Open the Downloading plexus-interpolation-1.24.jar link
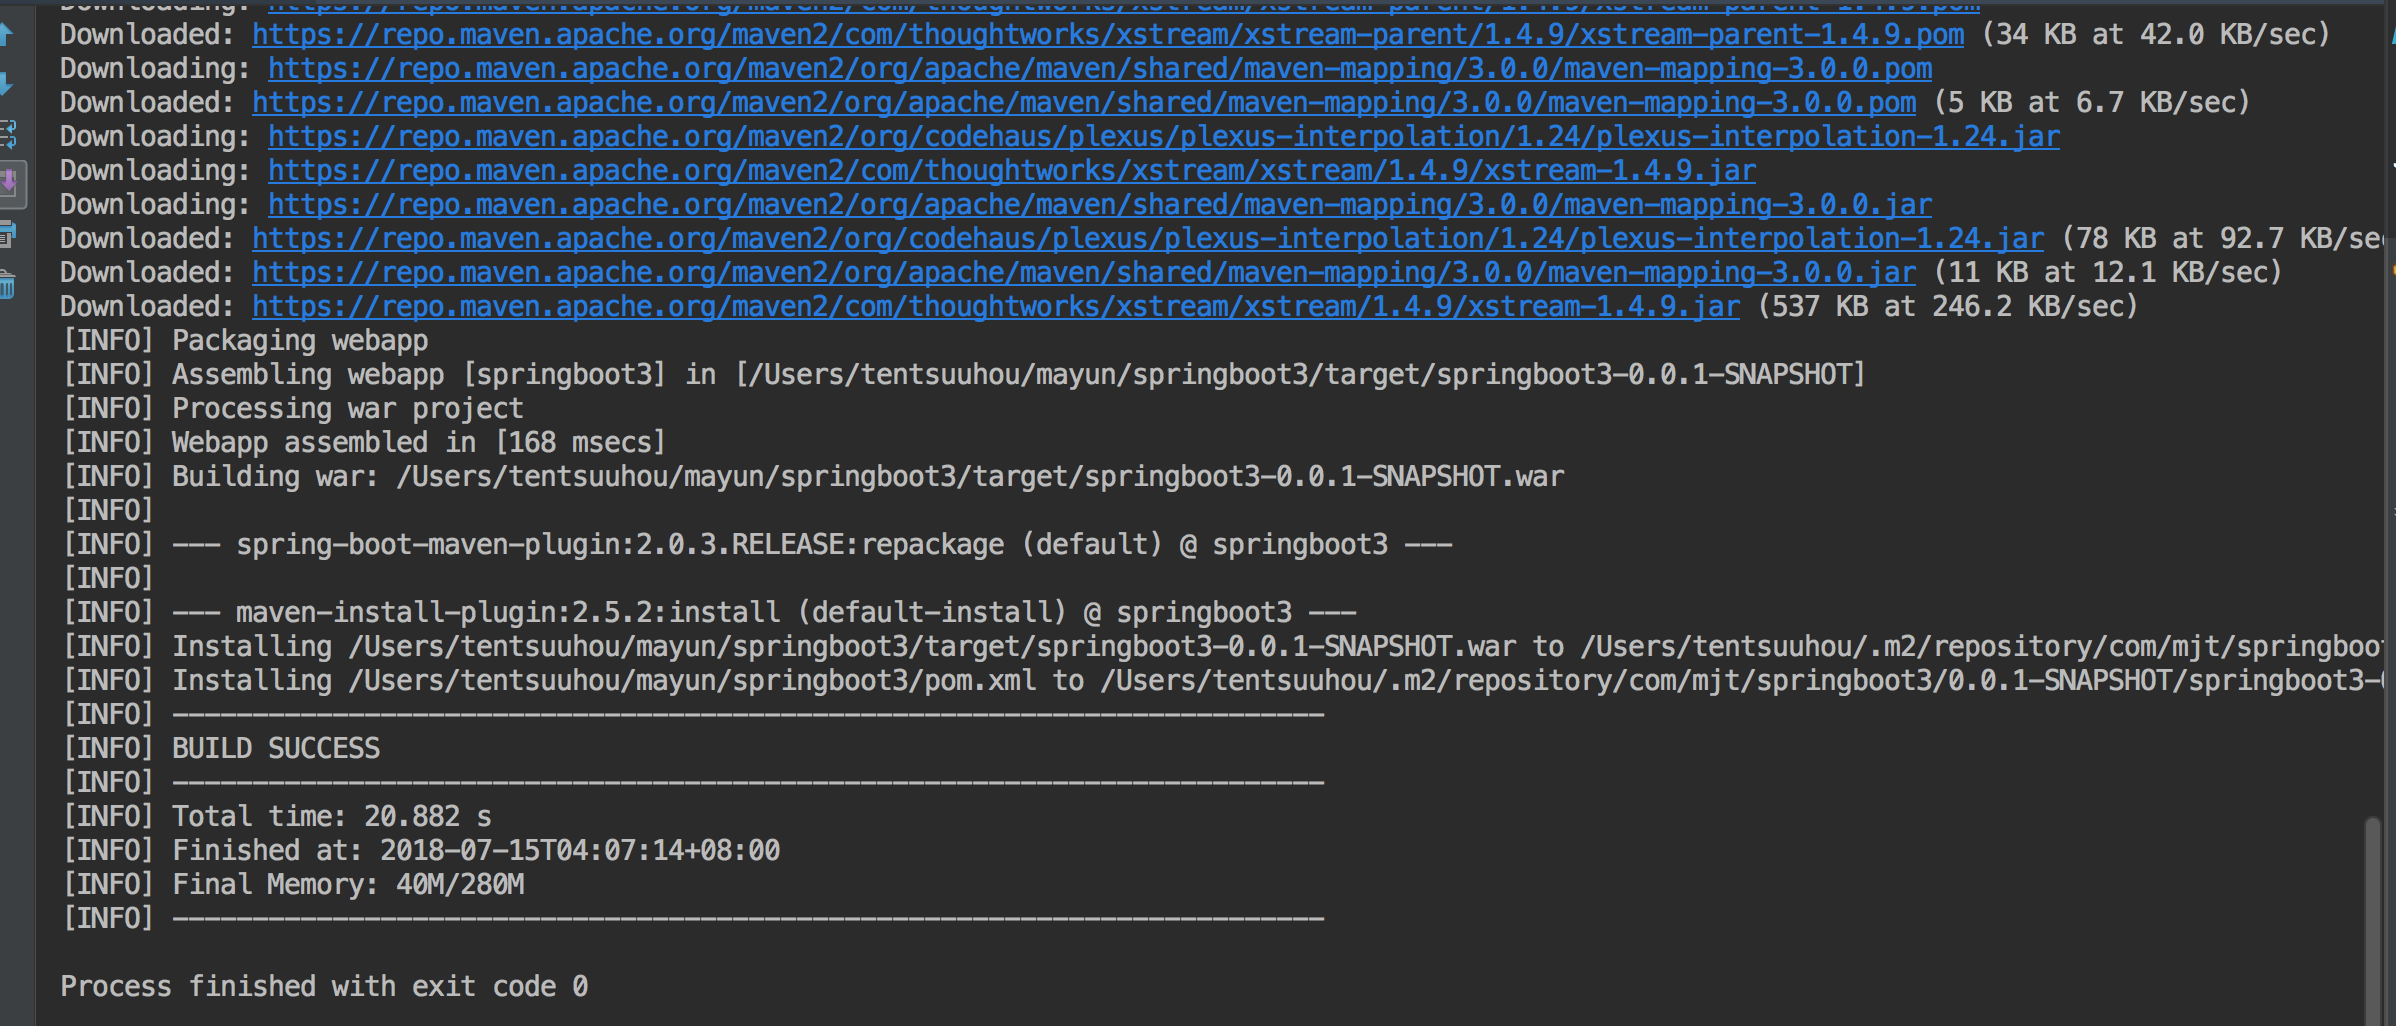Screen dimensions: 2396x1026 (1163, 137)
